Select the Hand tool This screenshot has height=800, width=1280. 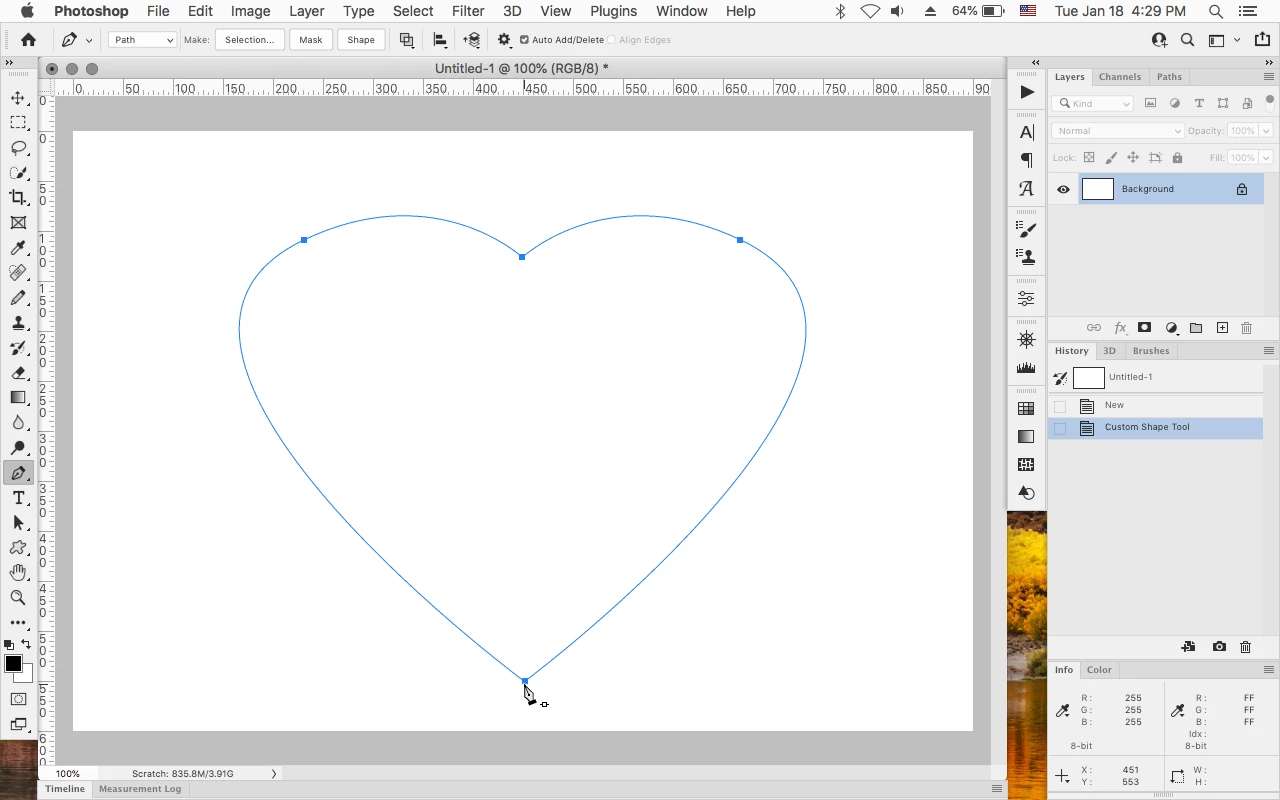[18, 573]
